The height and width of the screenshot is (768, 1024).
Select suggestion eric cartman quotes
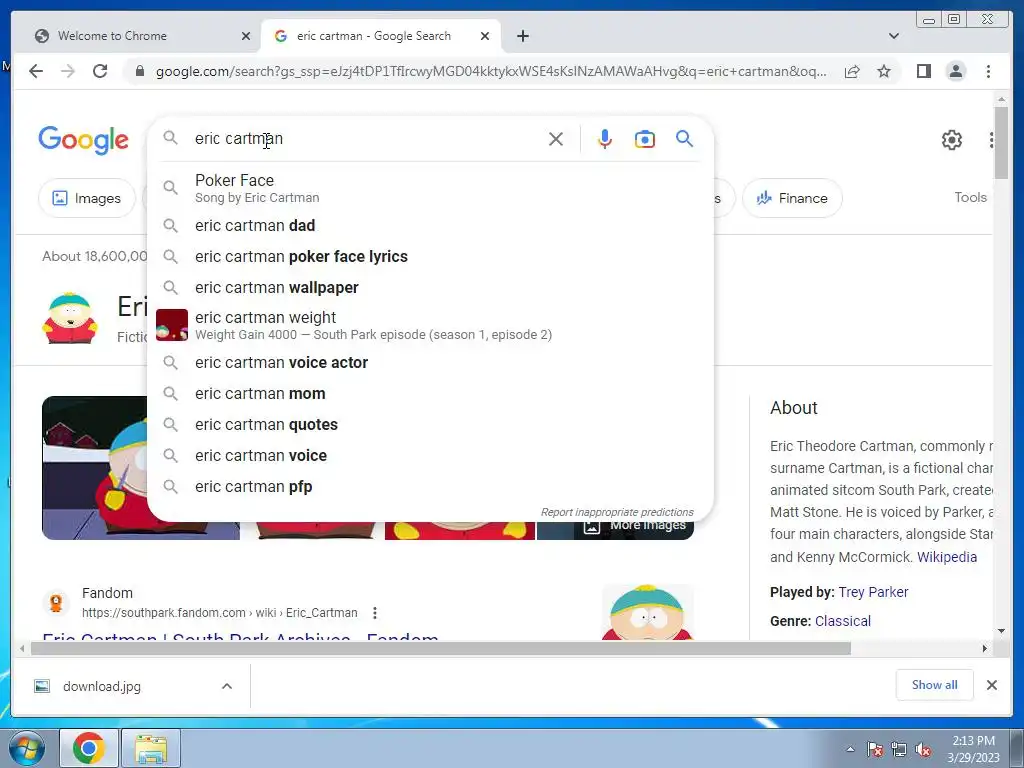point(430,424)
